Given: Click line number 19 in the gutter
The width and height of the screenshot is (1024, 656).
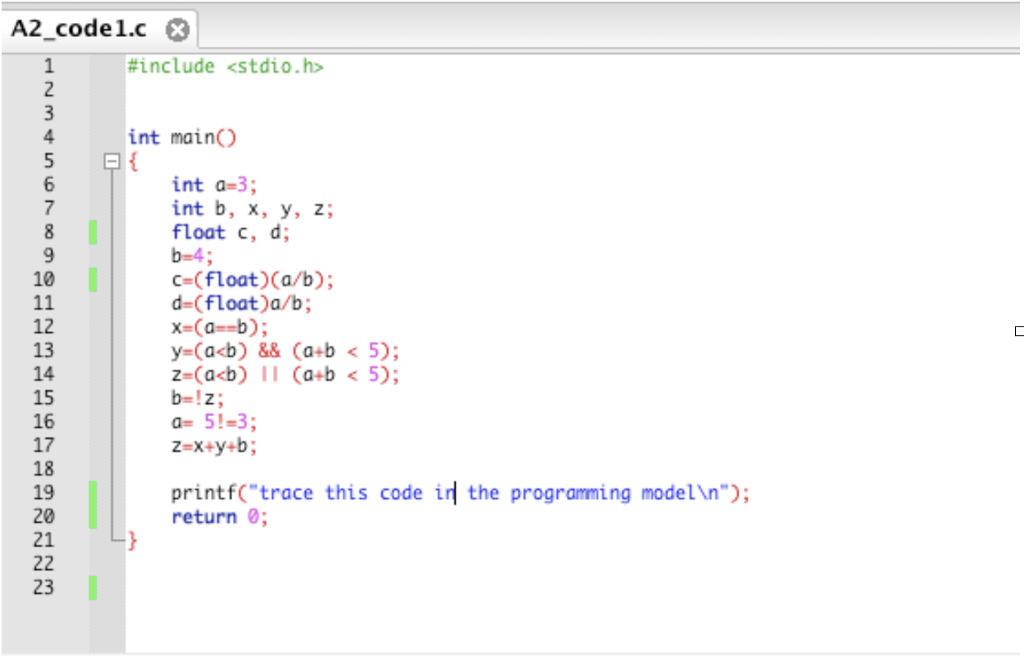Looking at the screenshot, I should (x=44, y=493).
